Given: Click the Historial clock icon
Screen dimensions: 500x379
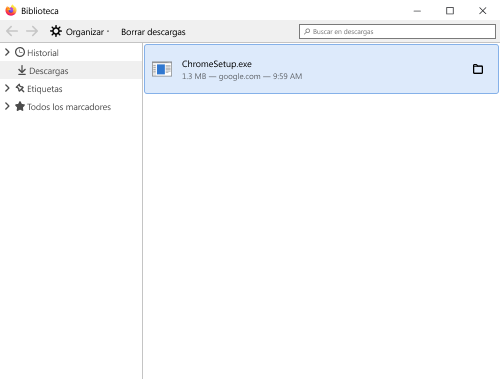Looking at the screenshot, I should tap(20, 52).
